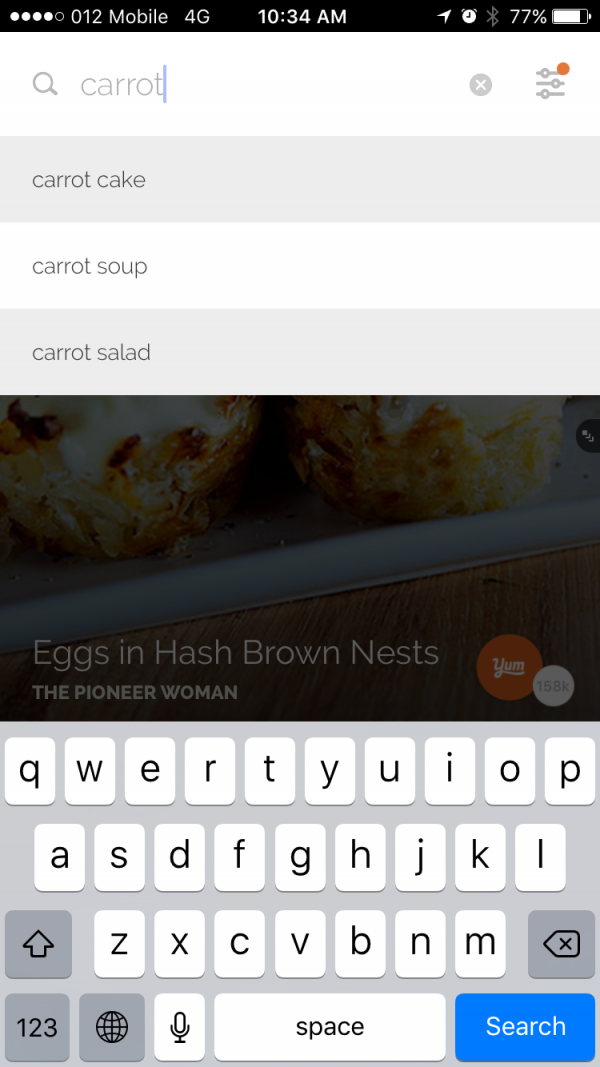This screenshot has width=600, height=1067.
Task: Open the search filters icon
Action: coord(551,82)
